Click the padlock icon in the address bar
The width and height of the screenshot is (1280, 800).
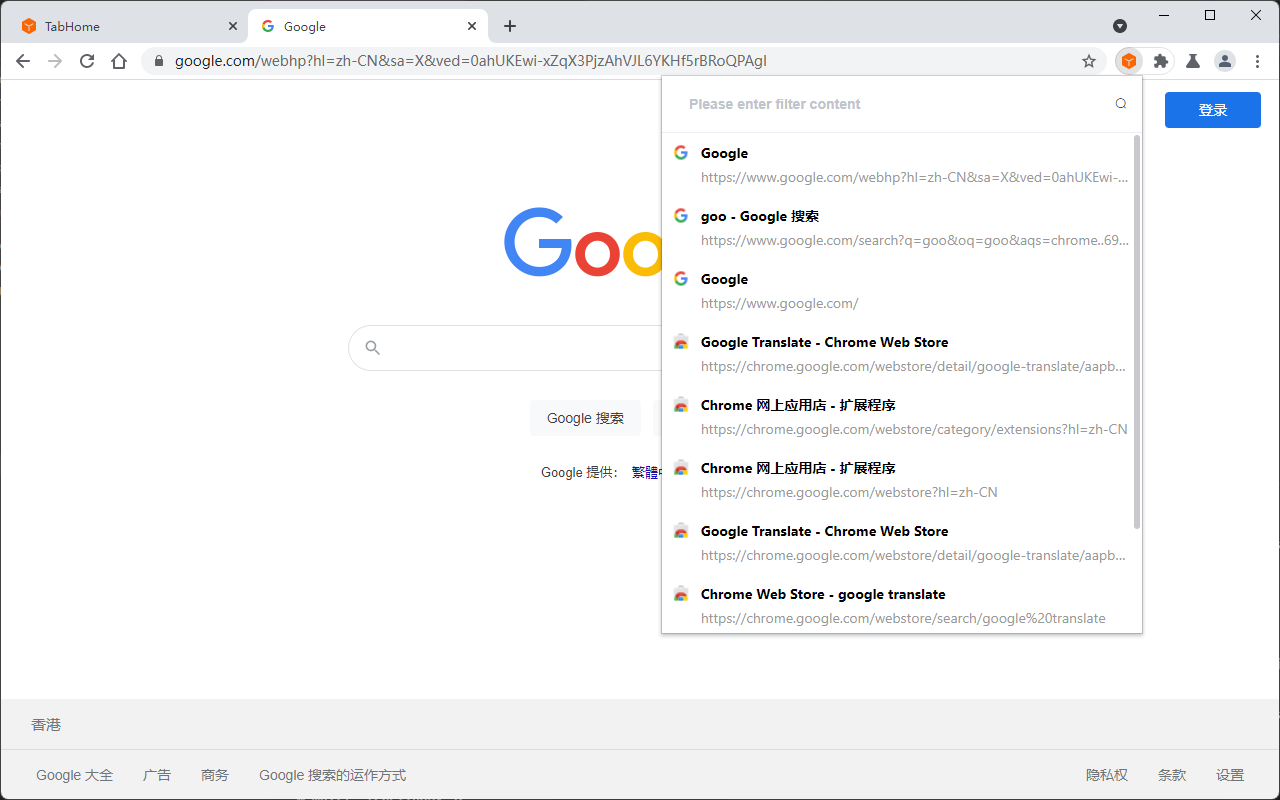(x=158, y=61)
